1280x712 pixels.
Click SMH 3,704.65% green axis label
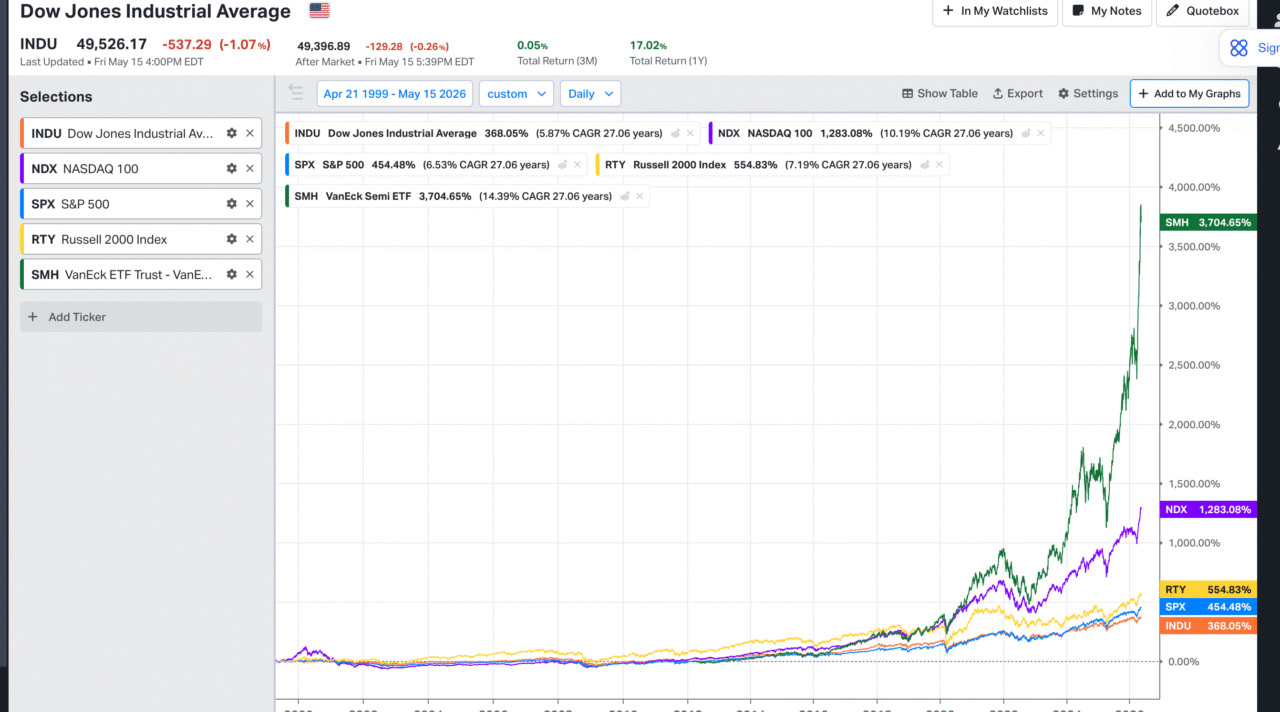(1207, 222)
